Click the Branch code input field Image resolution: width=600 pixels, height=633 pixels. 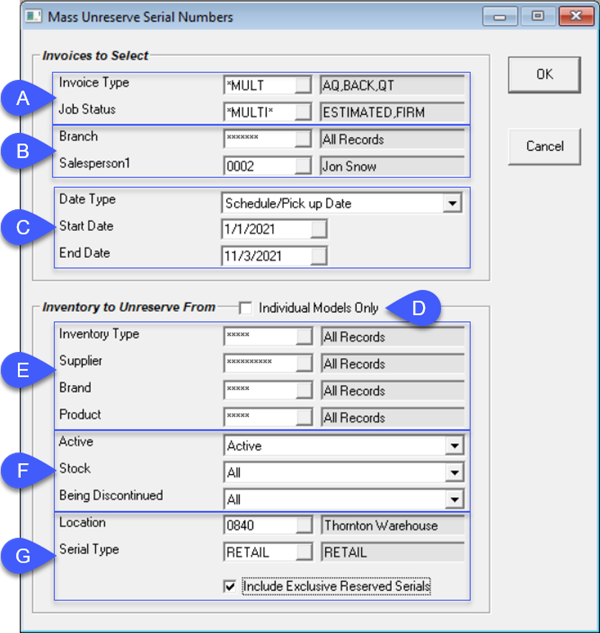pos(260,139)
